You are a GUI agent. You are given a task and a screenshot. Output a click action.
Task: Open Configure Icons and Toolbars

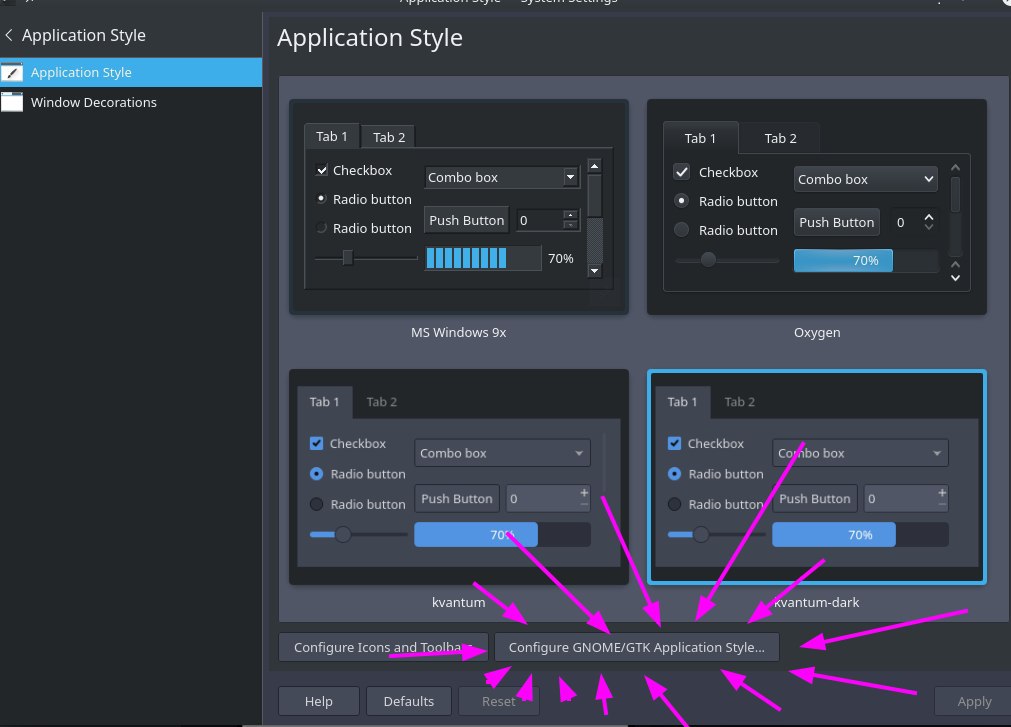tap(383, 647)
